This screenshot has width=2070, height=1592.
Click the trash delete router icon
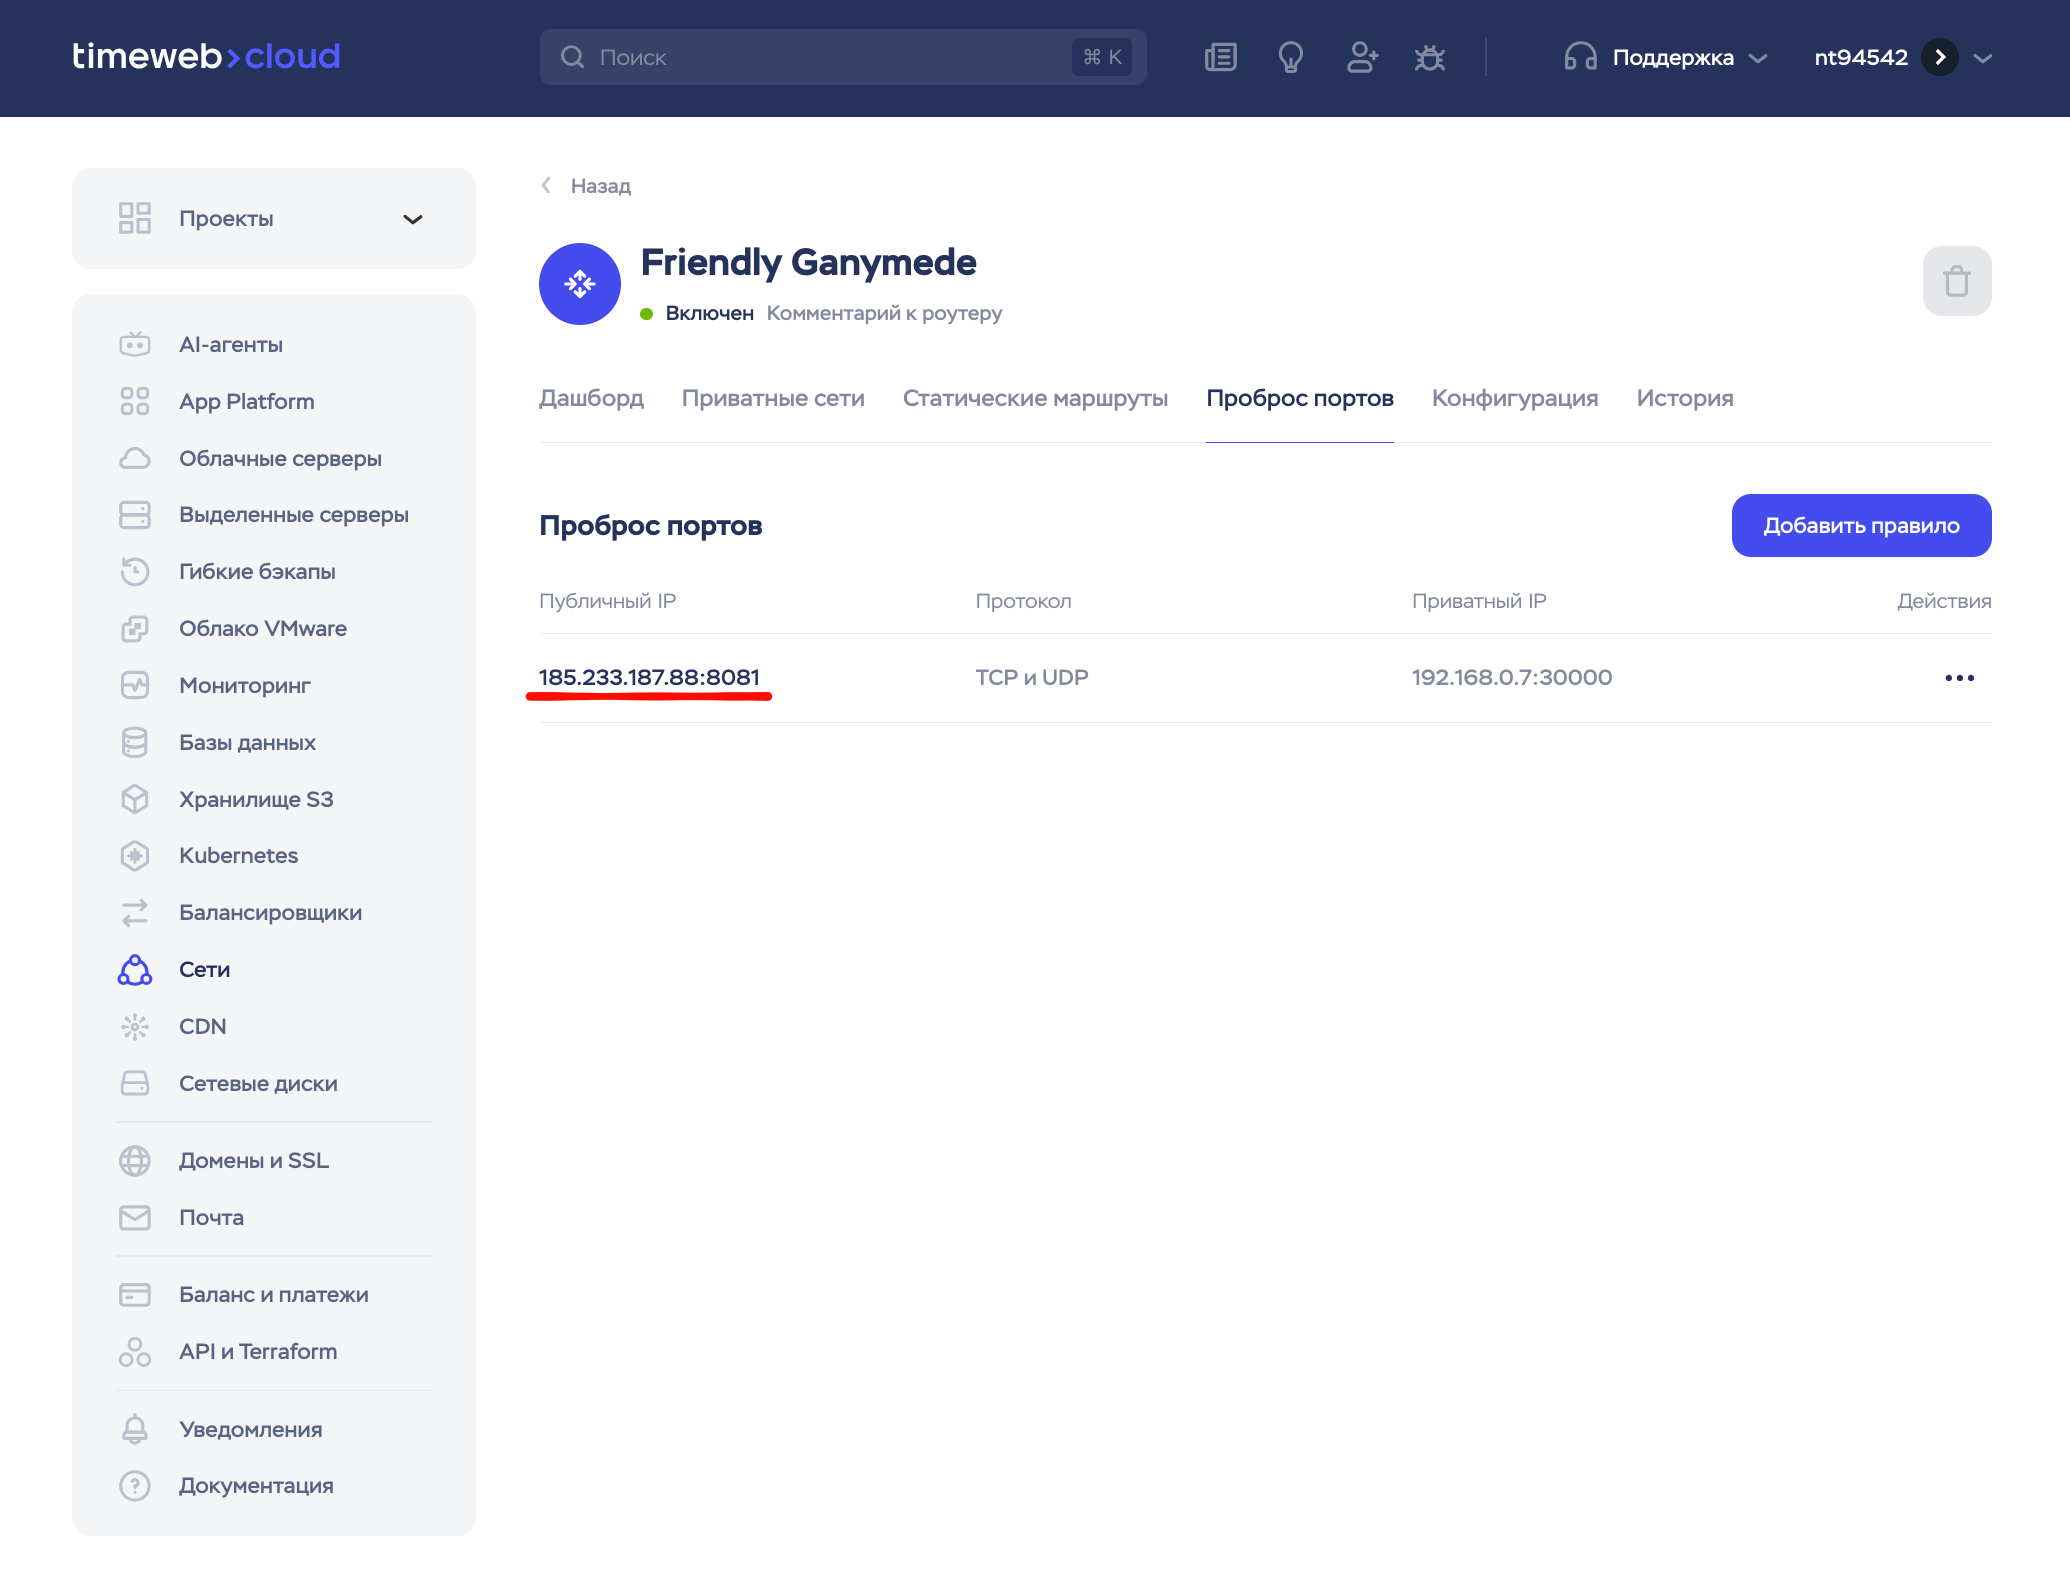[1956, 281]
